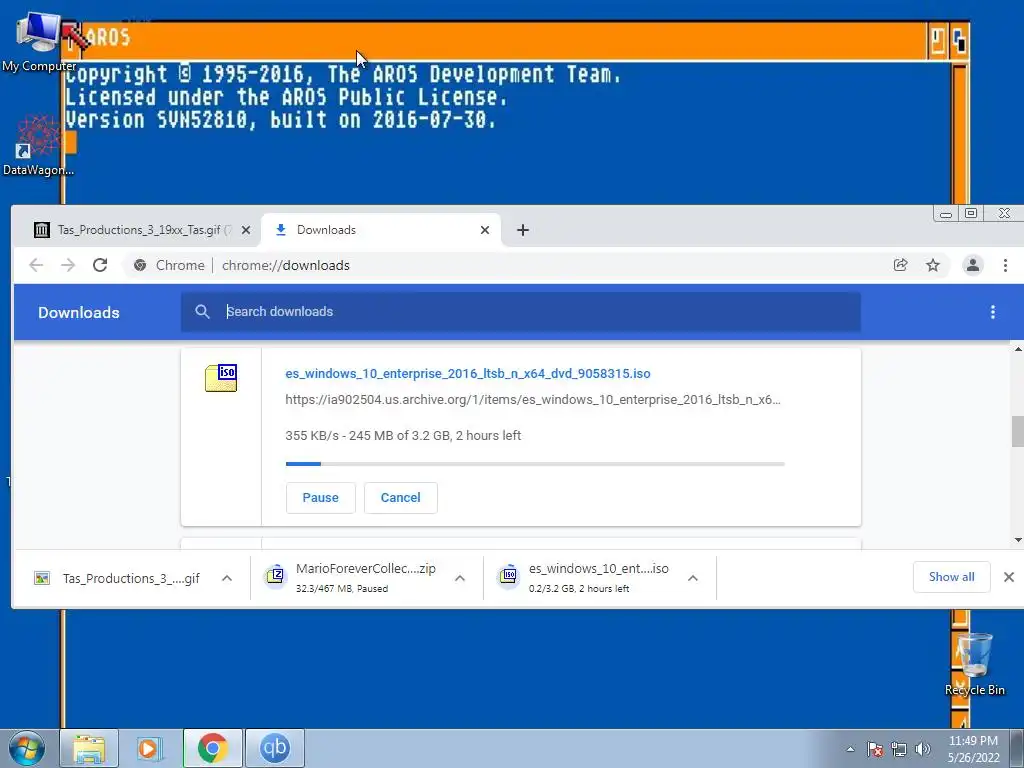Click the AROS window zoom gadget
This screenshot has width=1024, height=768.
(938, 41)
